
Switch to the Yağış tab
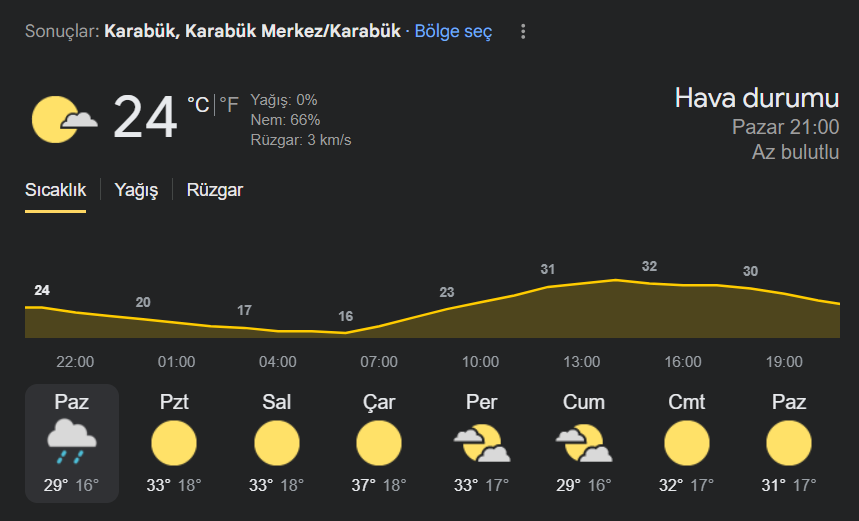click(x=136, y=190)
